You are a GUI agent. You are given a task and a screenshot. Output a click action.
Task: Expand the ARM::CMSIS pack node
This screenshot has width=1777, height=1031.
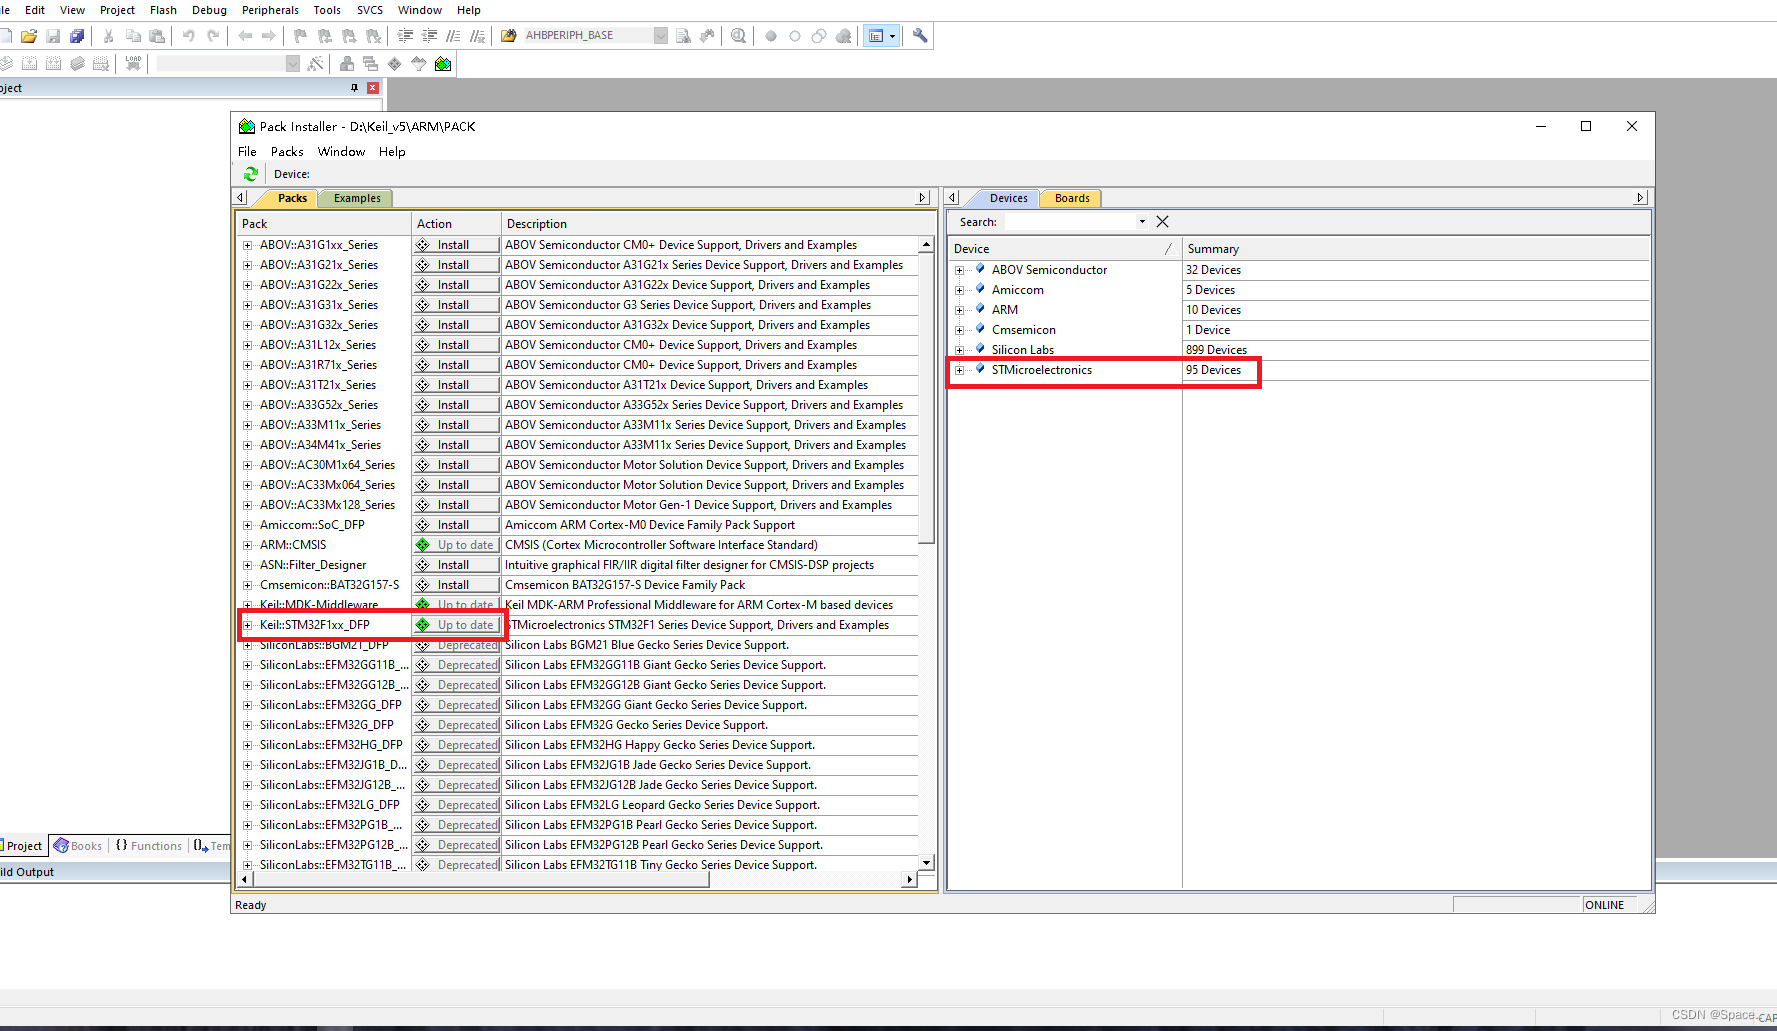248,545
